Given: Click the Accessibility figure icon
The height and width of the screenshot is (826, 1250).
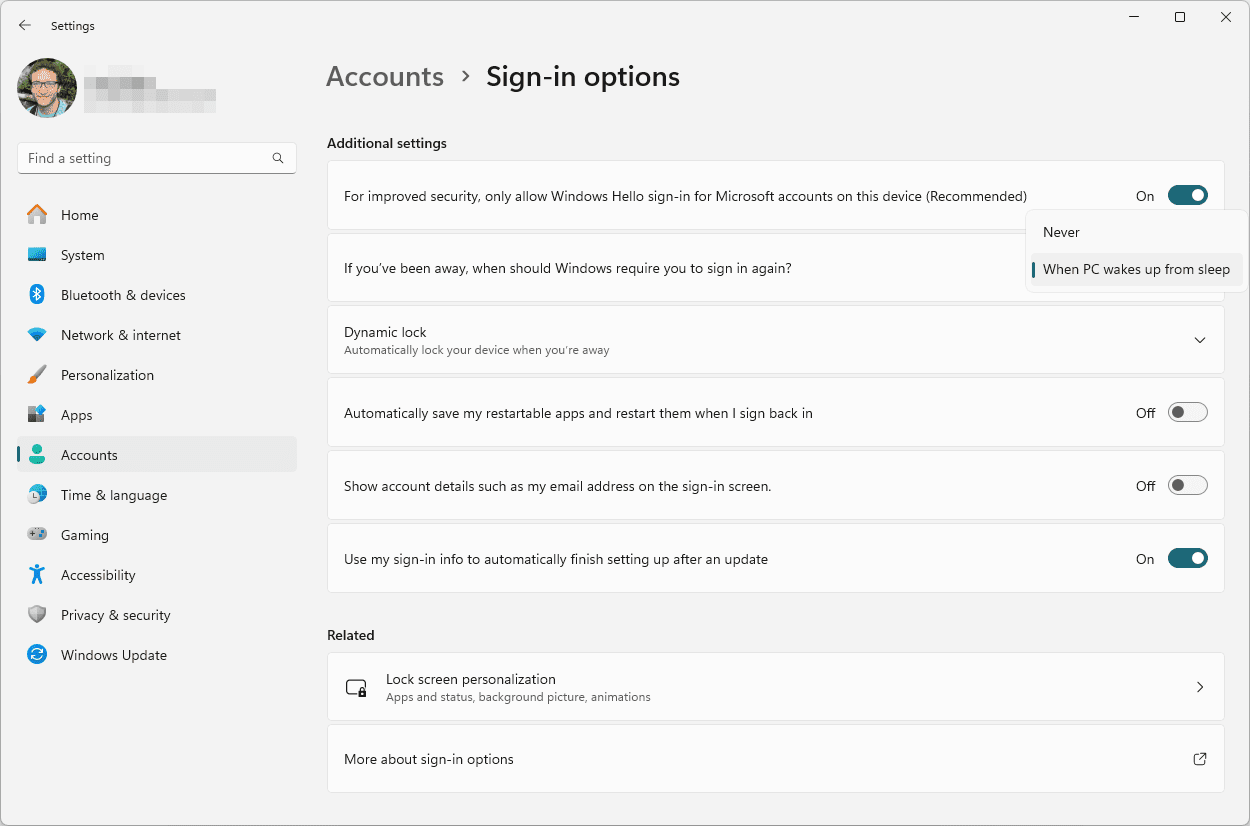Looking at the screenshot, I should point(37,575).
